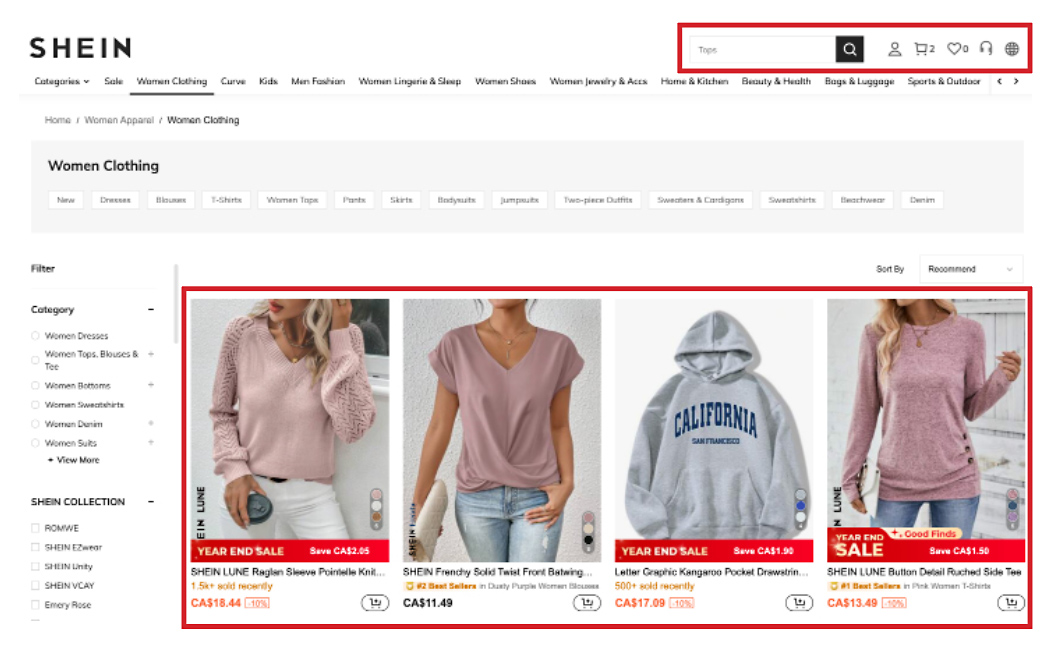Image resolution: width=1056 pixels, height=655 pixels.
Task: Go to the Men Fashion tab
Action: 318,81
